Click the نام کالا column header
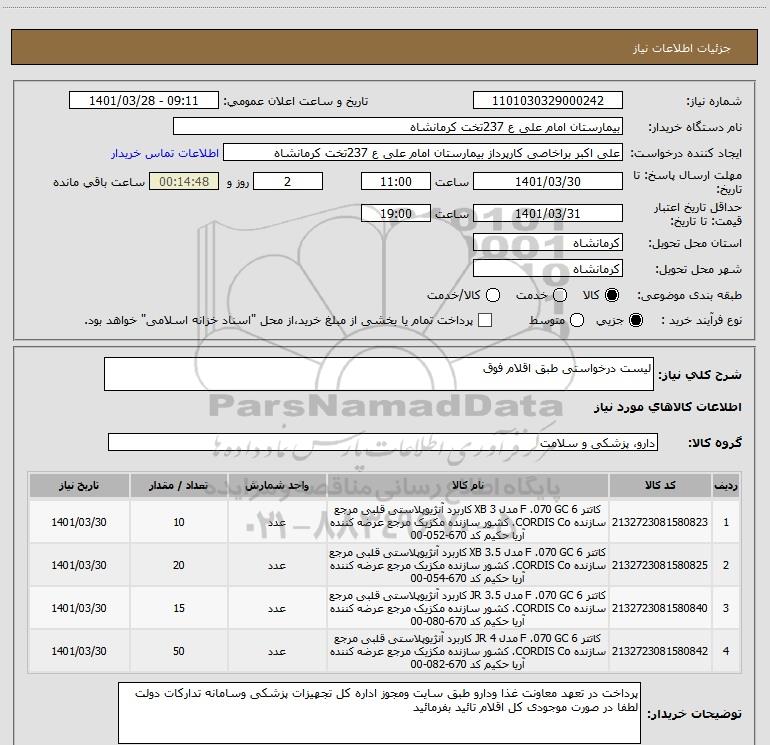This screenshot has height=745, width=770. click(468, 486)
